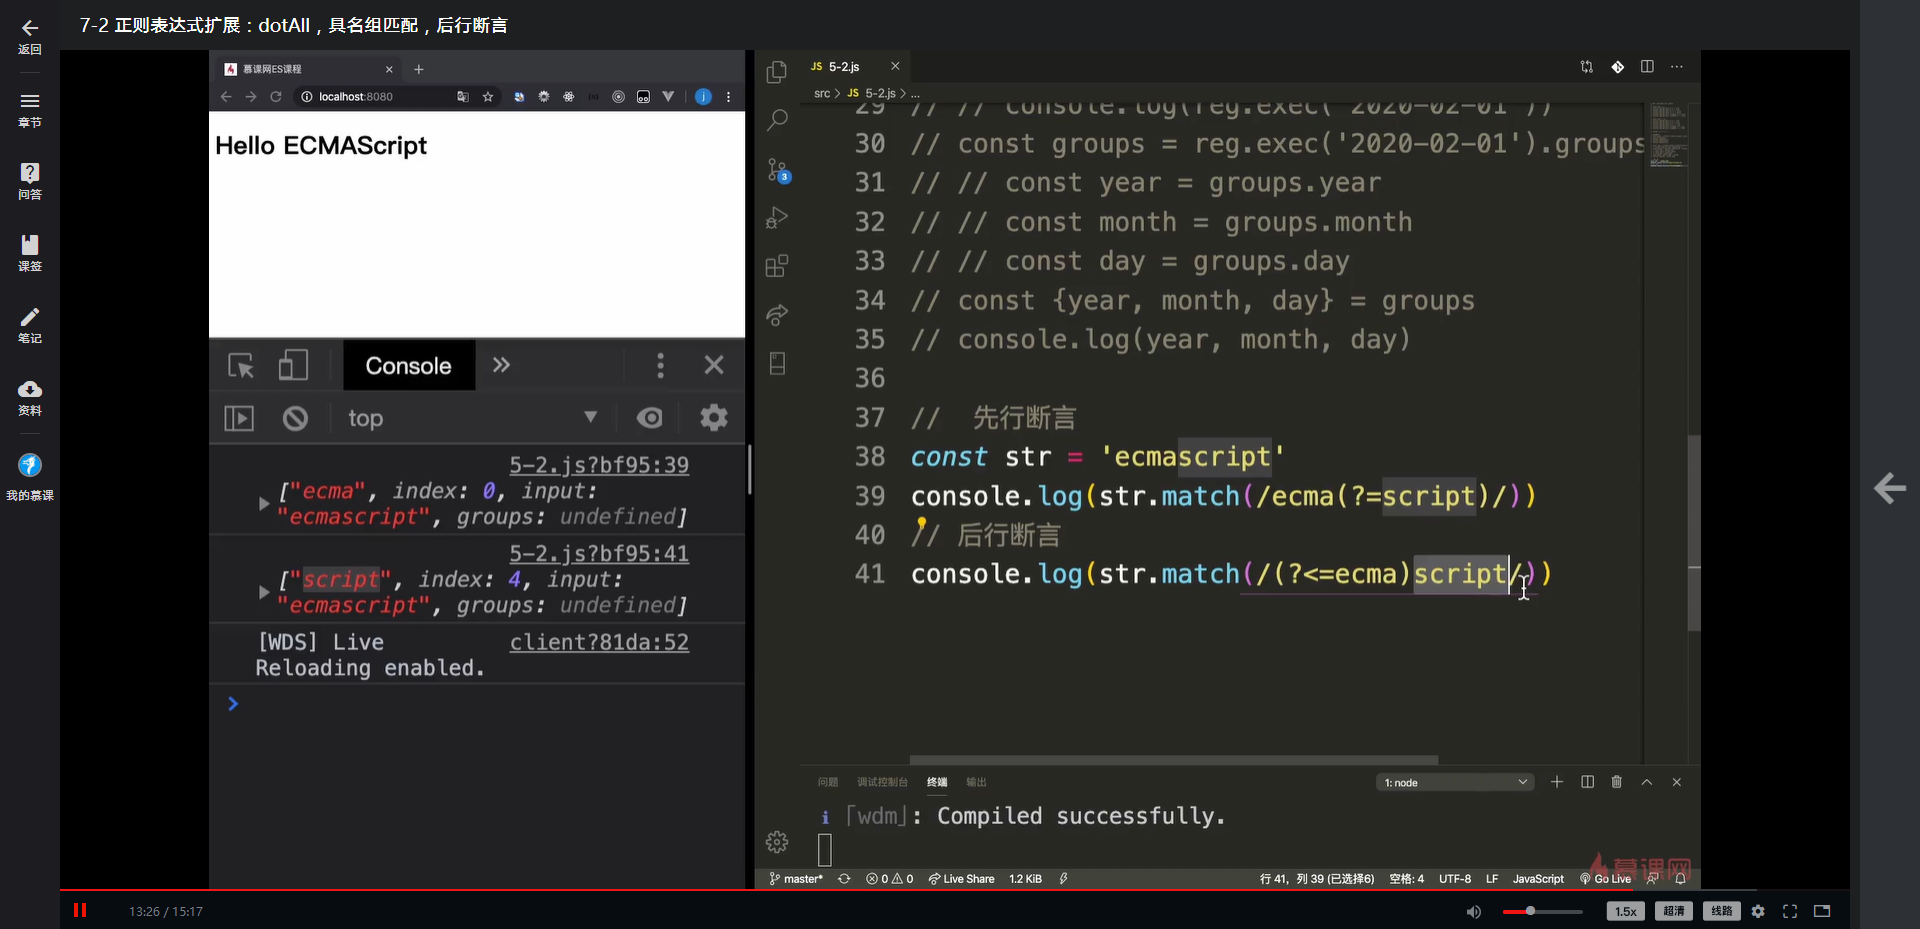Viewport: 1920px width, 929px height.
Task: Switch to the 问题 problems panel tab
Action: 828,782
